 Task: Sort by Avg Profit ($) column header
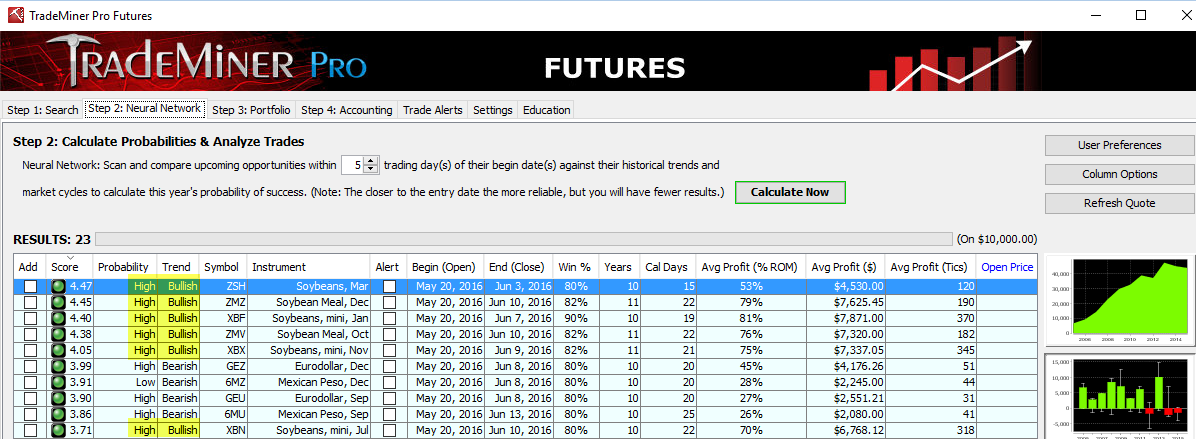pyautogui.click(x=845, y=267)
